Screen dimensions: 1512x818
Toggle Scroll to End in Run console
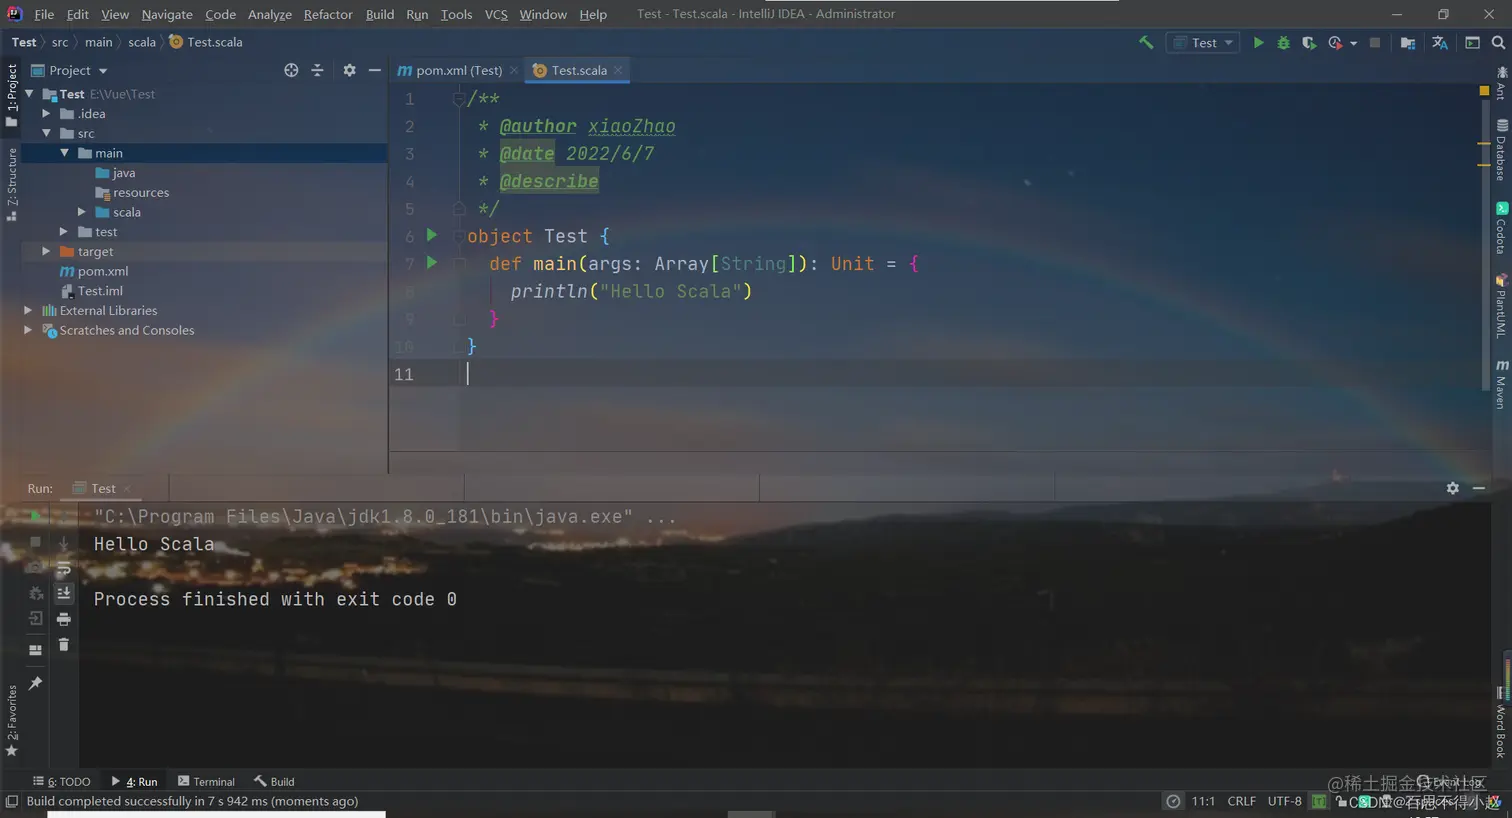[x=64, y=593]
